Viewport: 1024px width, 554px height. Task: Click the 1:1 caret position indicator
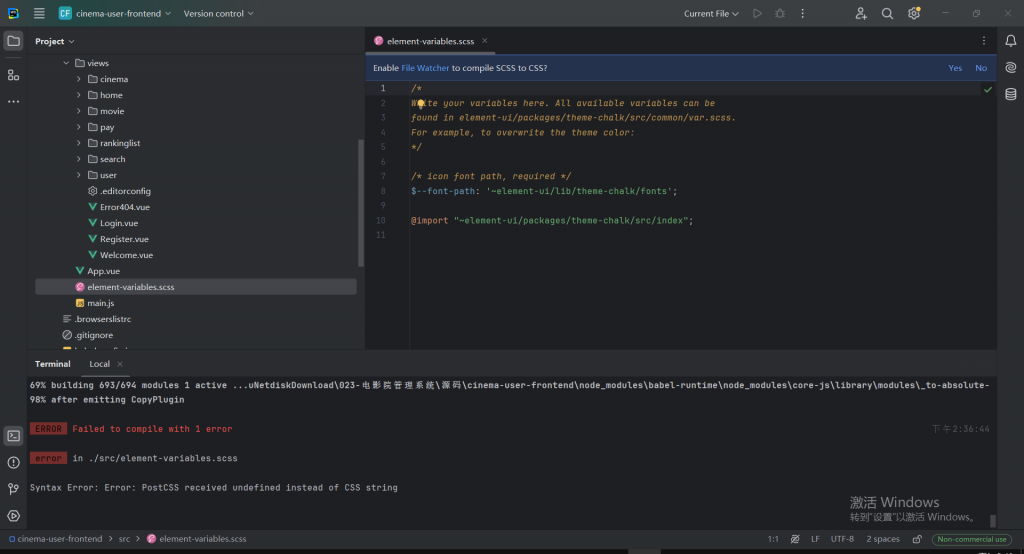(x=773, y=539)
